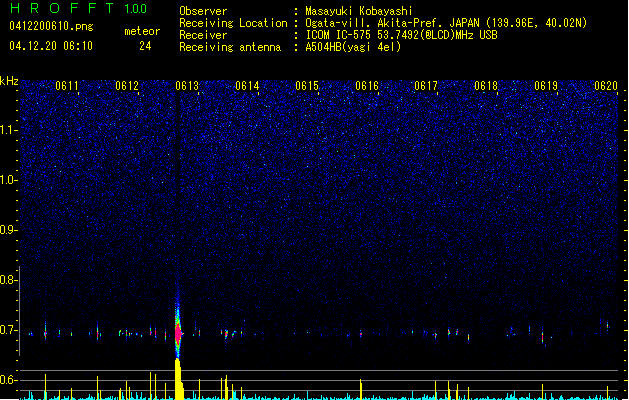Select the filename 0412200610.png
This screenshot has height=400, width=629.
(x=51, y=26)
